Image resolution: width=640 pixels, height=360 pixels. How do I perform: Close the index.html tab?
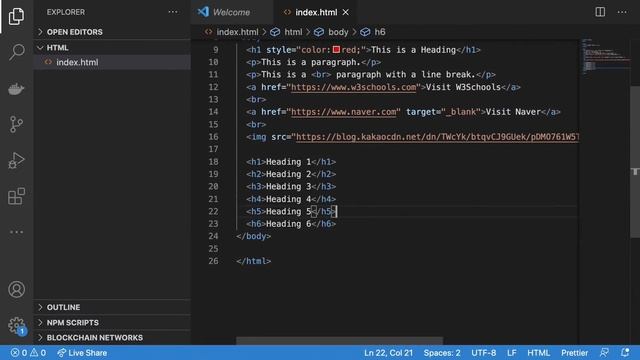click(346, 12)
